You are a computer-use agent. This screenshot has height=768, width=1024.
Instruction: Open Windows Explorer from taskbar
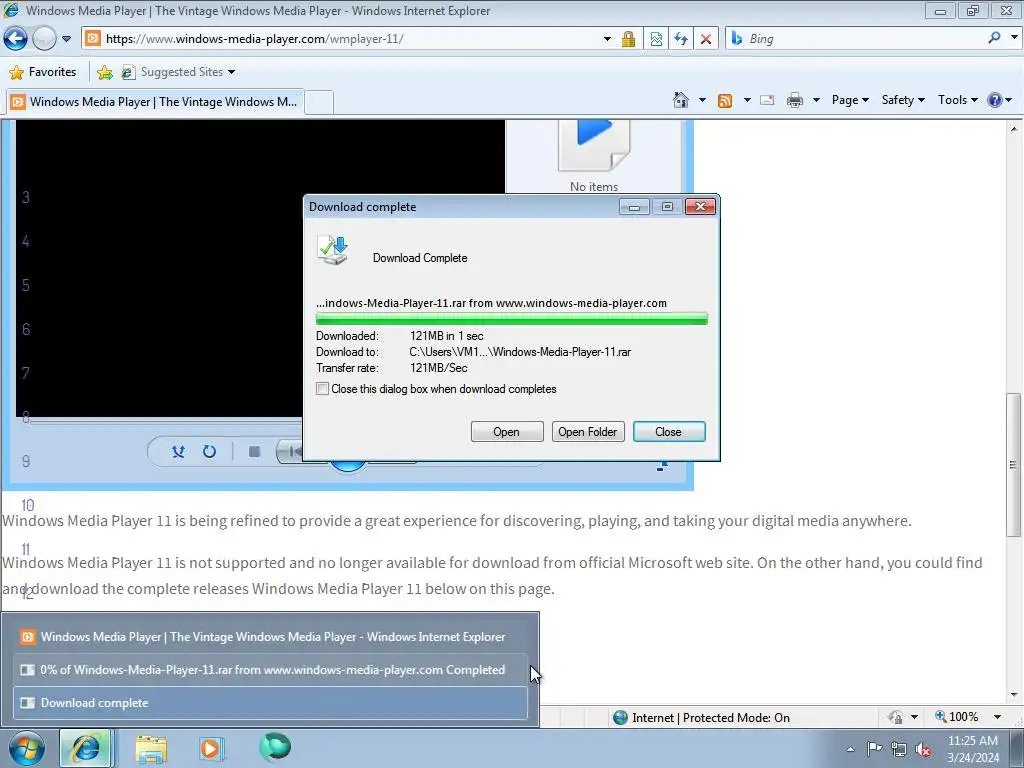click(151, 748)
